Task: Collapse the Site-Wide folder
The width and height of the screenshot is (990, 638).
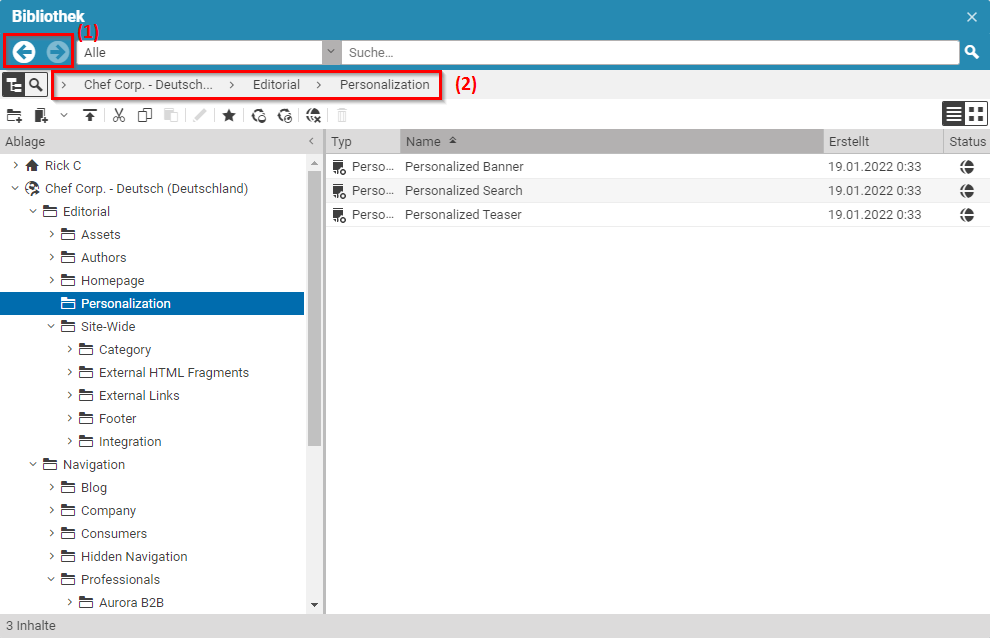Action: [52, 326]
